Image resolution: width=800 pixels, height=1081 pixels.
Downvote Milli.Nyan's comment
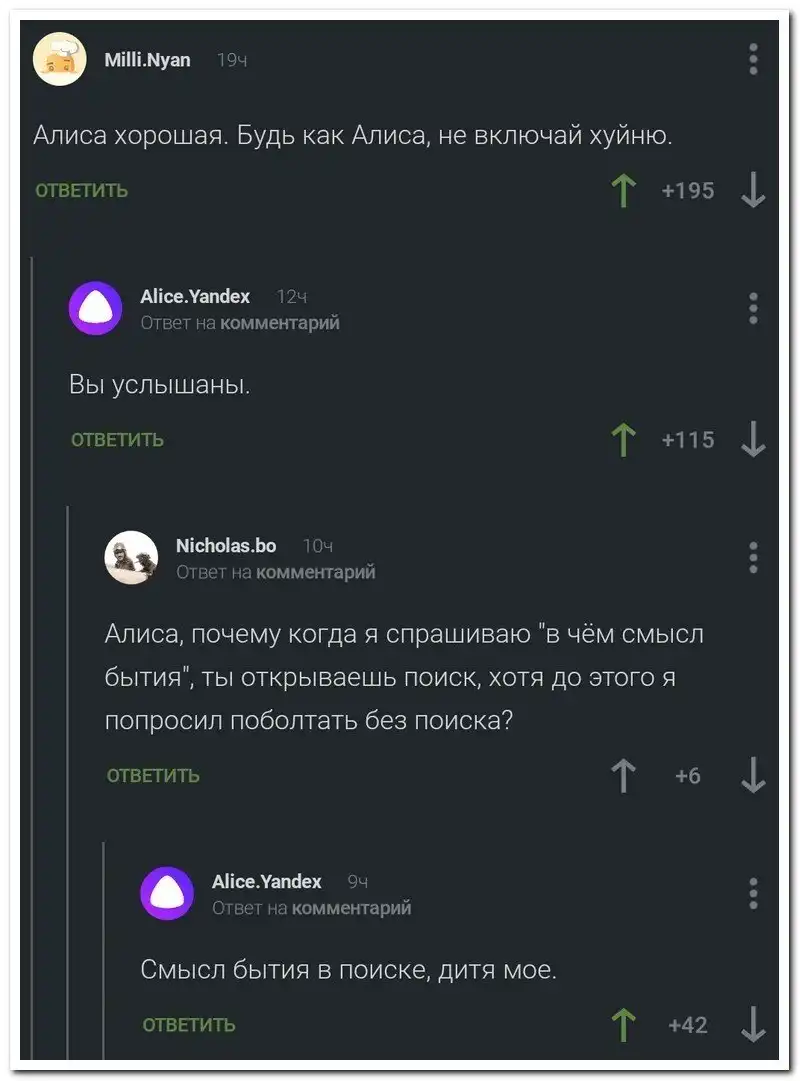753,190
